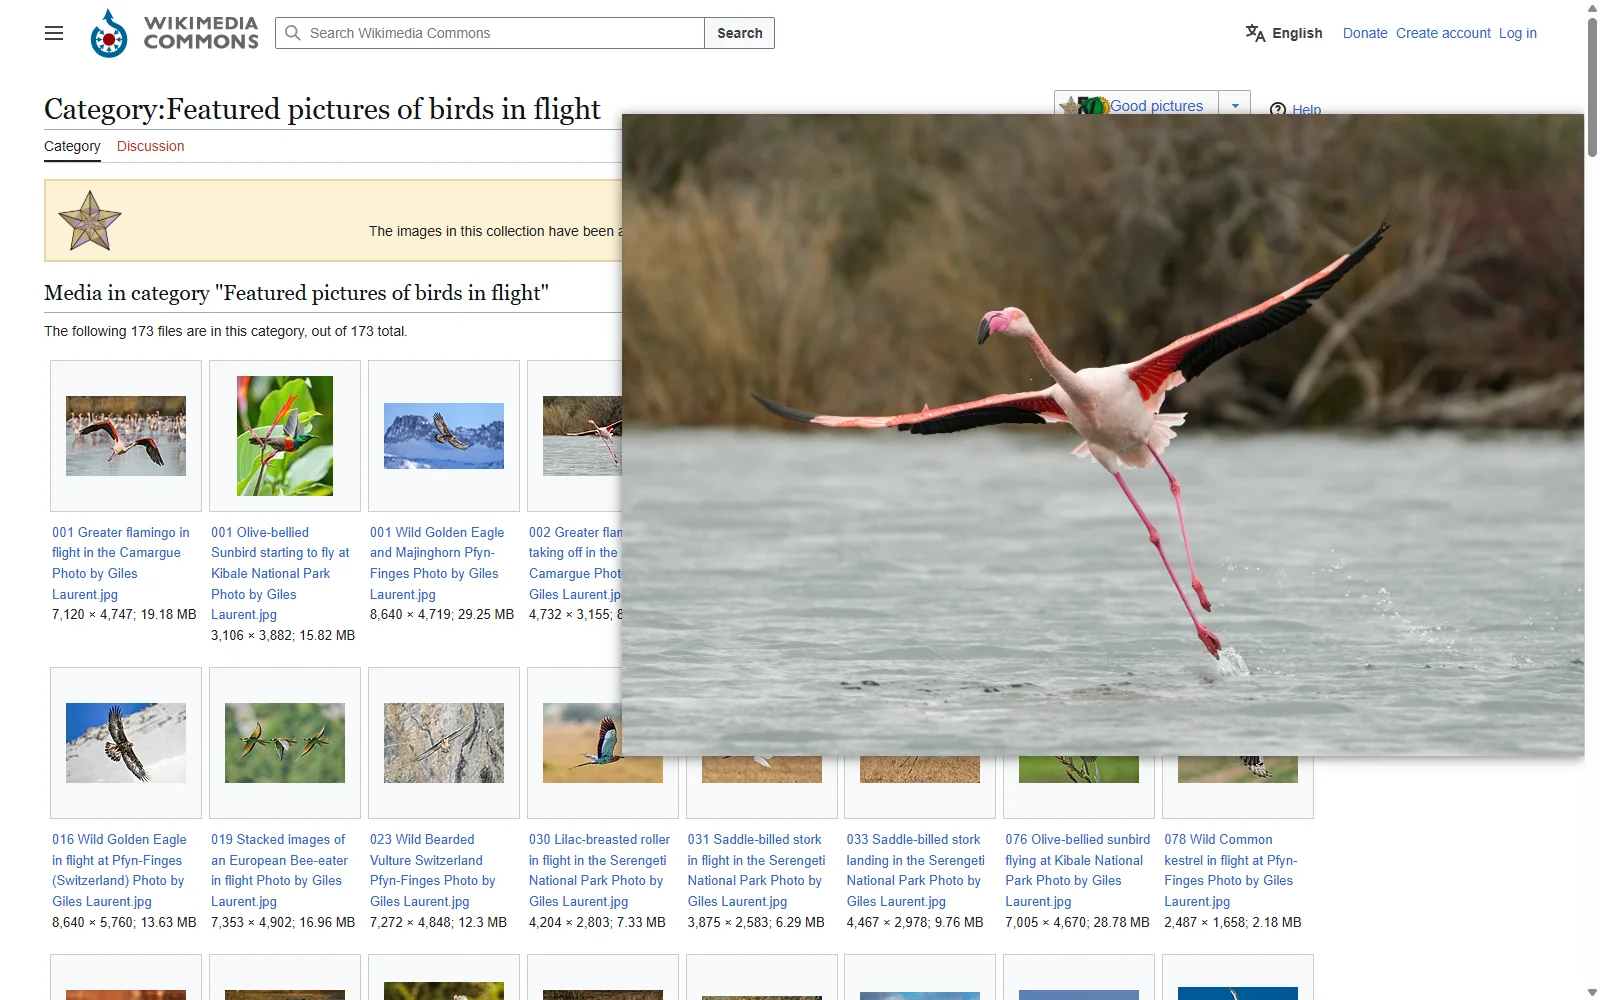Viewport: 1600px width, 1000px height.
Task: Click the '7,120 × 4,747; 19.18 MB' text
Action: pos(124,614)
